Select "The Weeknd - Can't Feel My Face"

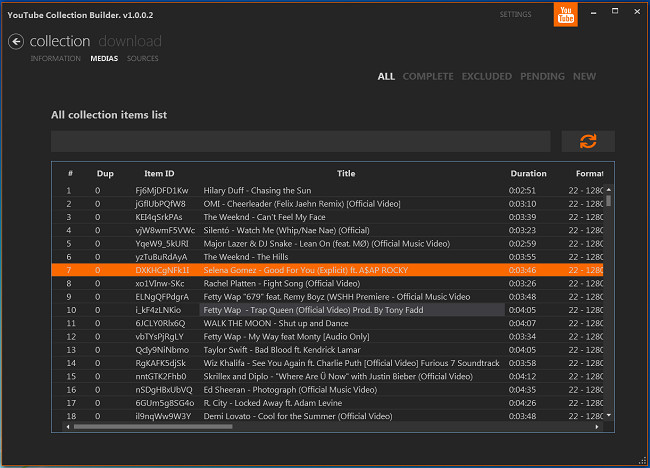[x=327, y=217]
